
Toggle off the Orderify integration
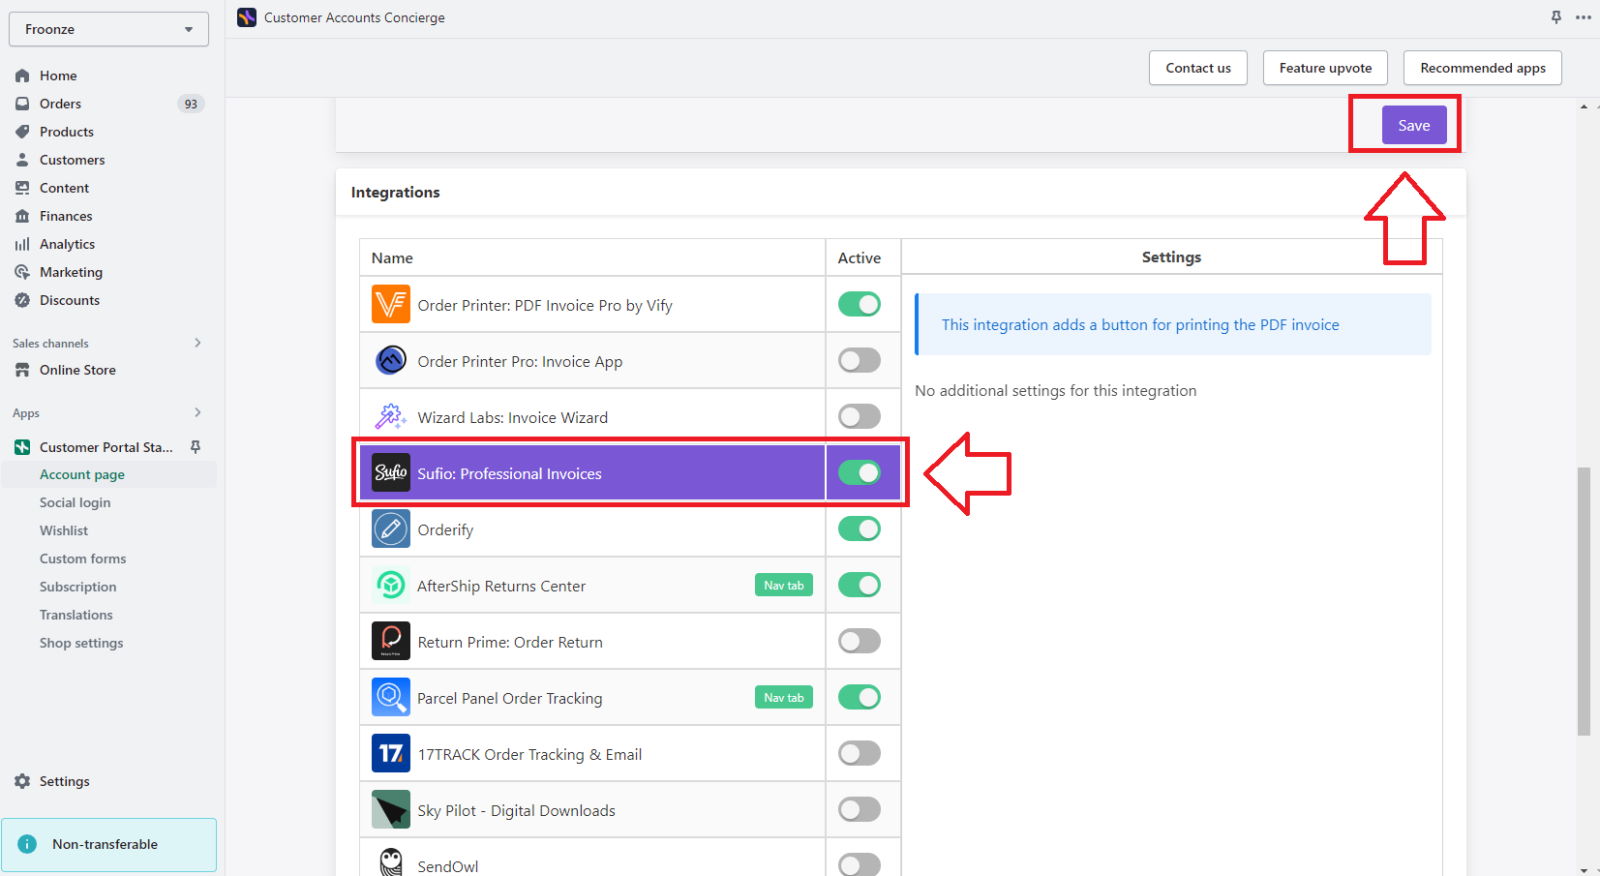(x=859, y=529)
